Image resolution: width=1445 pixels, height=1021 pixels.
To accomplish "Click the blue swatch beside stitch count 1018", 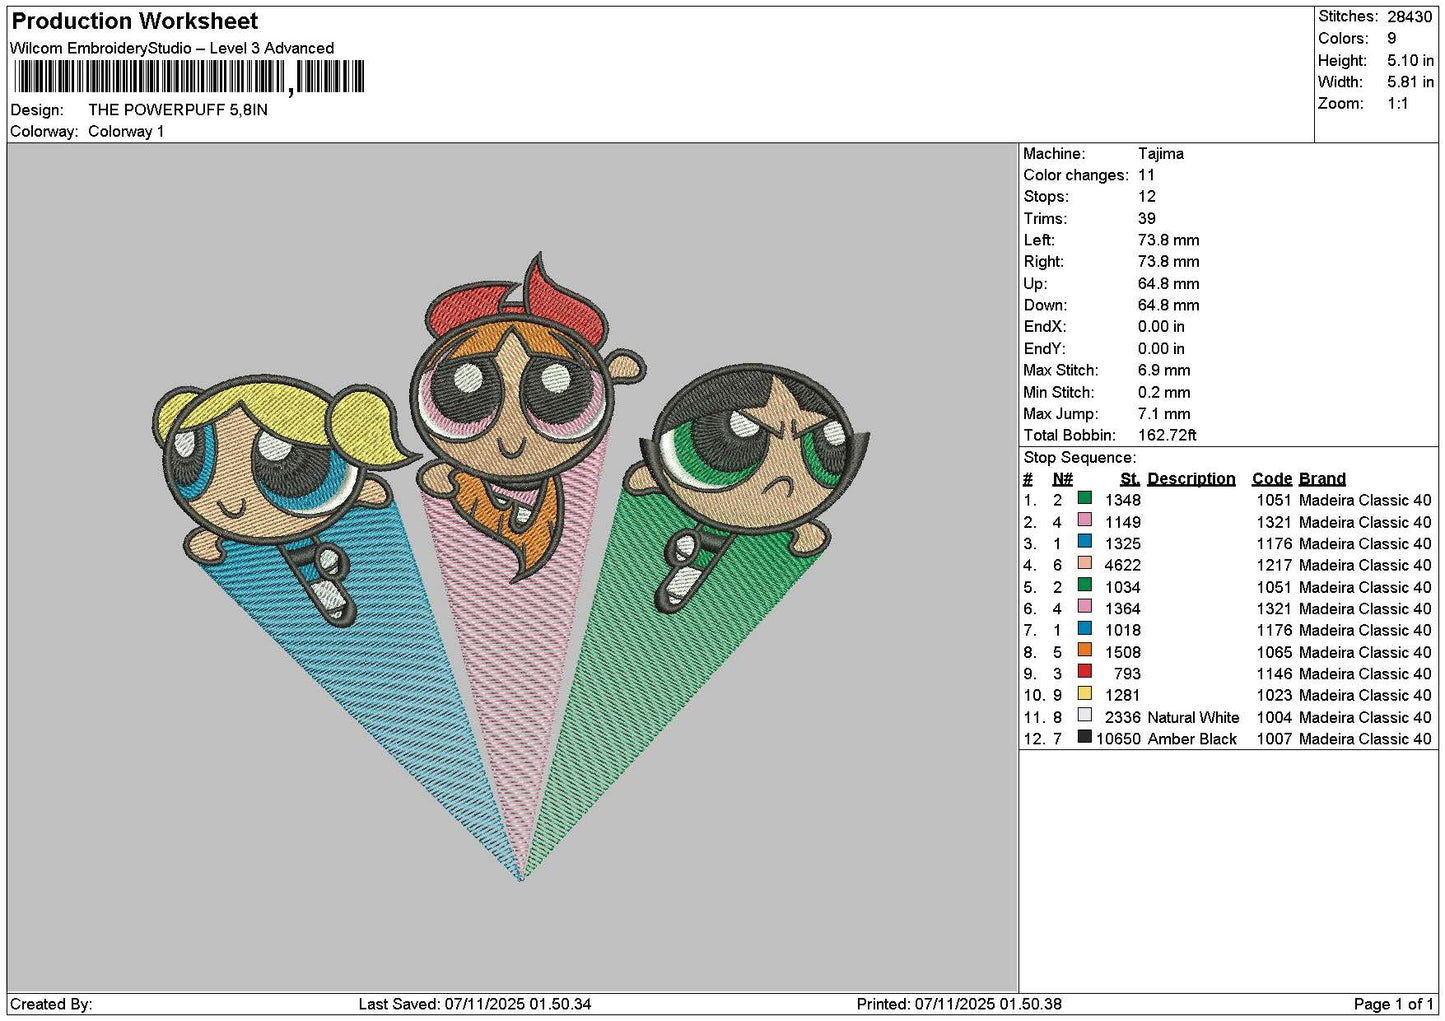I will [1084, 629].
